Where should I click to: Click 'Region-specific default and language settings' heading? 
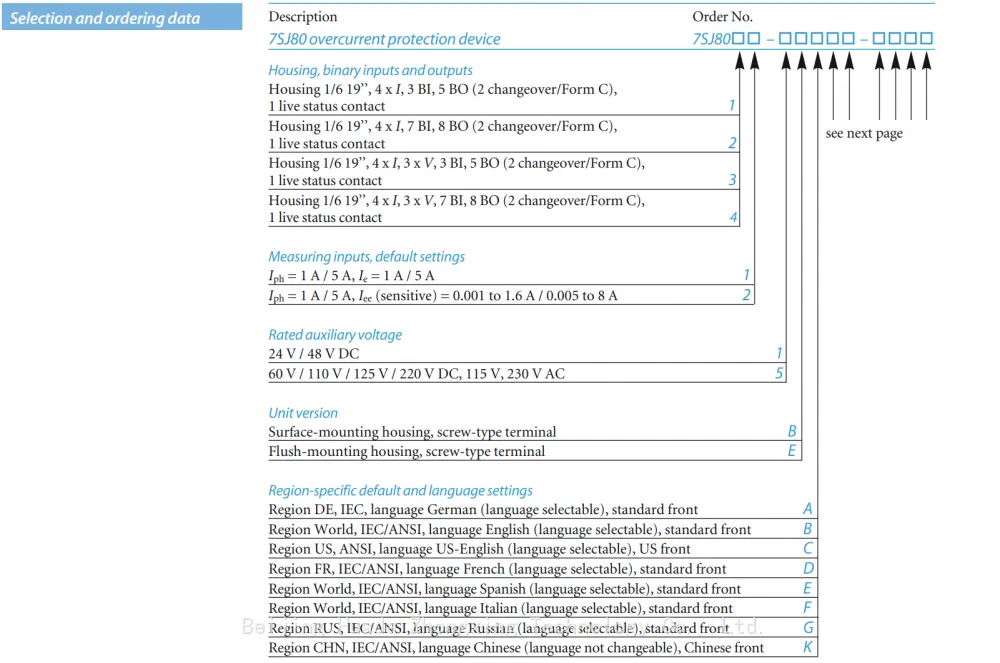(400, 490)
